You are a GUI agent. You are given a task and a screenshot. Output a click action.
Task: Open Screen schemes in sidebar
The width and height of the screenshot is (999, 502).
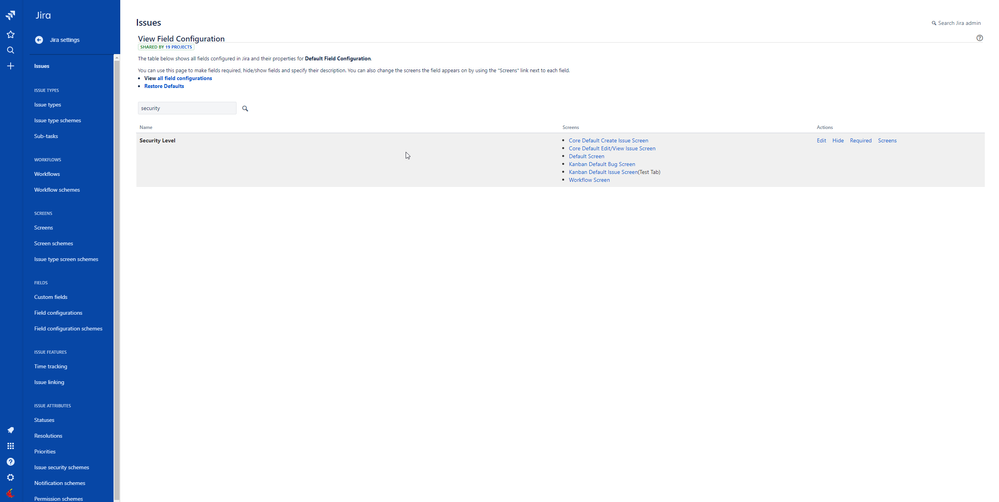coord(54,243)
